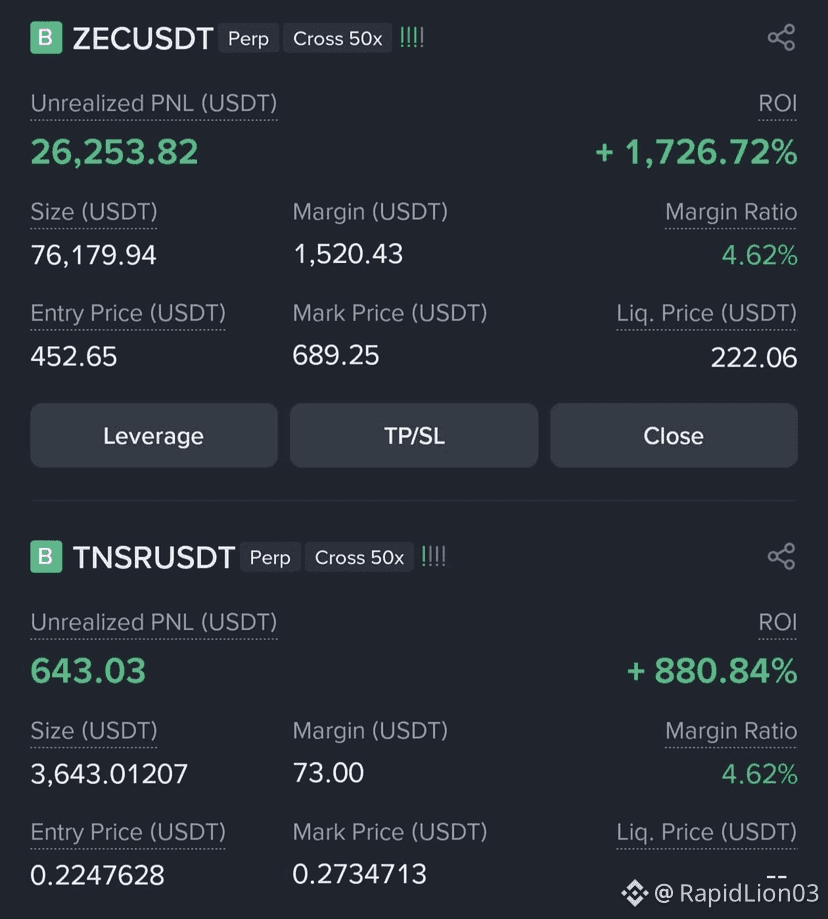Set TP/SL for ZECUSDT position
Screen dimensions: 828x919
414,435
